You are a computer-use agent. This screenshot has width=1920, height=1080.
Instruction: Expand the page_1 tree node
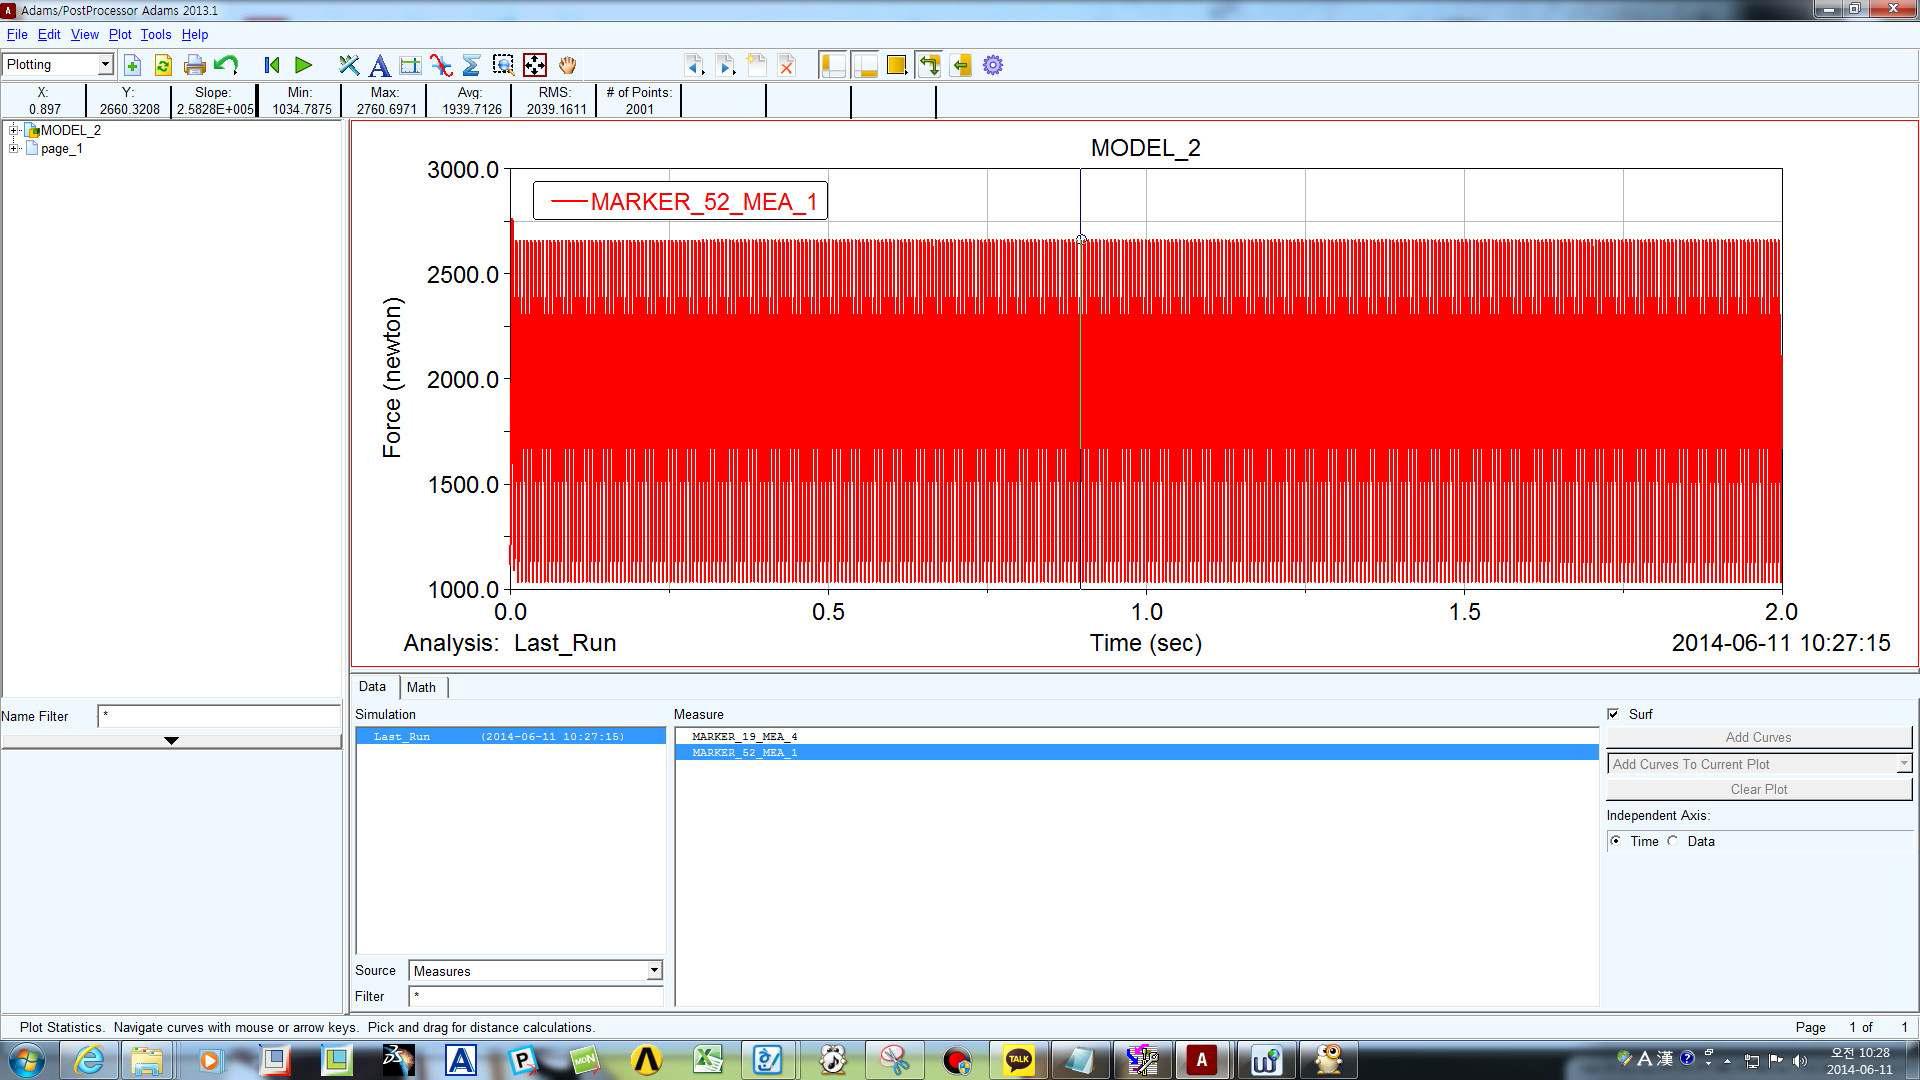click(x=14, y=148)
